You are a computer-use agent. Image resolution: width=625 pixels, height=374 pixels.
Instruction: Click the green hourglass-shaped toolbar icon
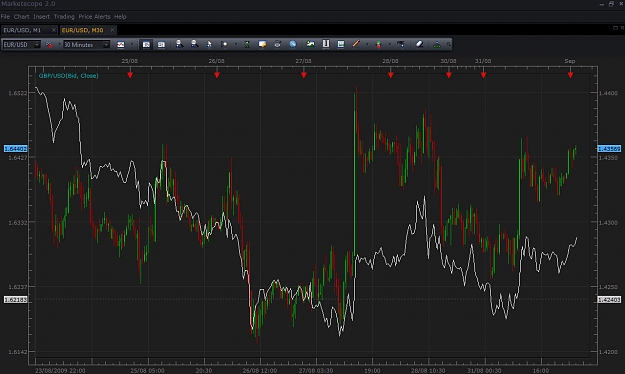pyautogui.click(x=247, y=45)
